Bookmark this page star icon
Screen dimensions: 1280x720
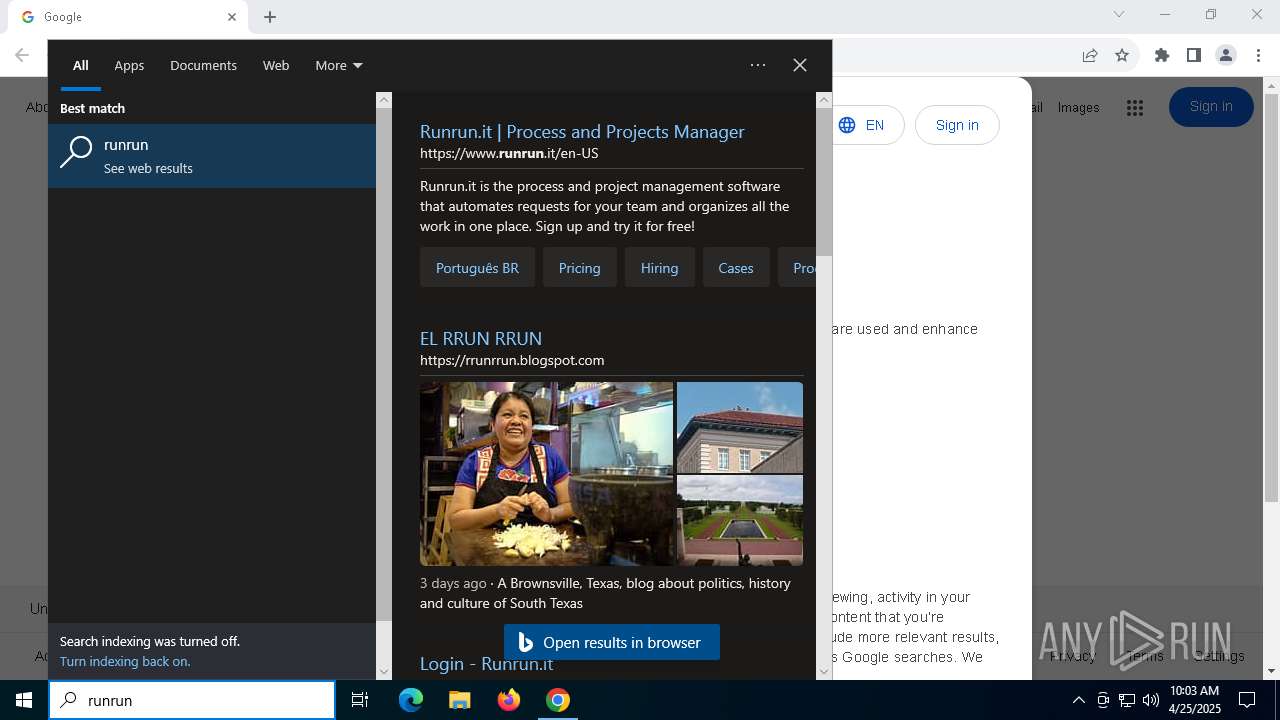coord(1122,55)
